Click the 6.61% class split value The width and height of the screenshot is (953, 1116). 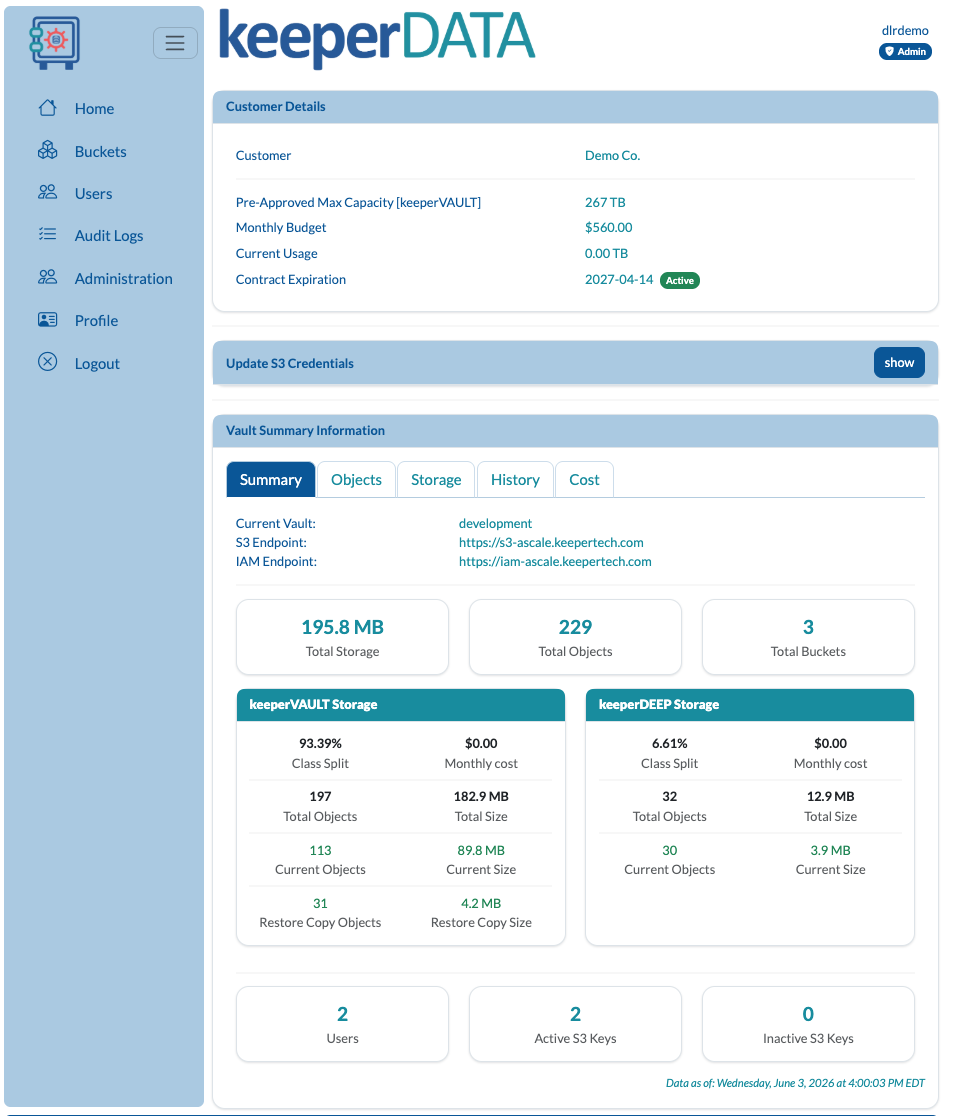pos(670,743)
